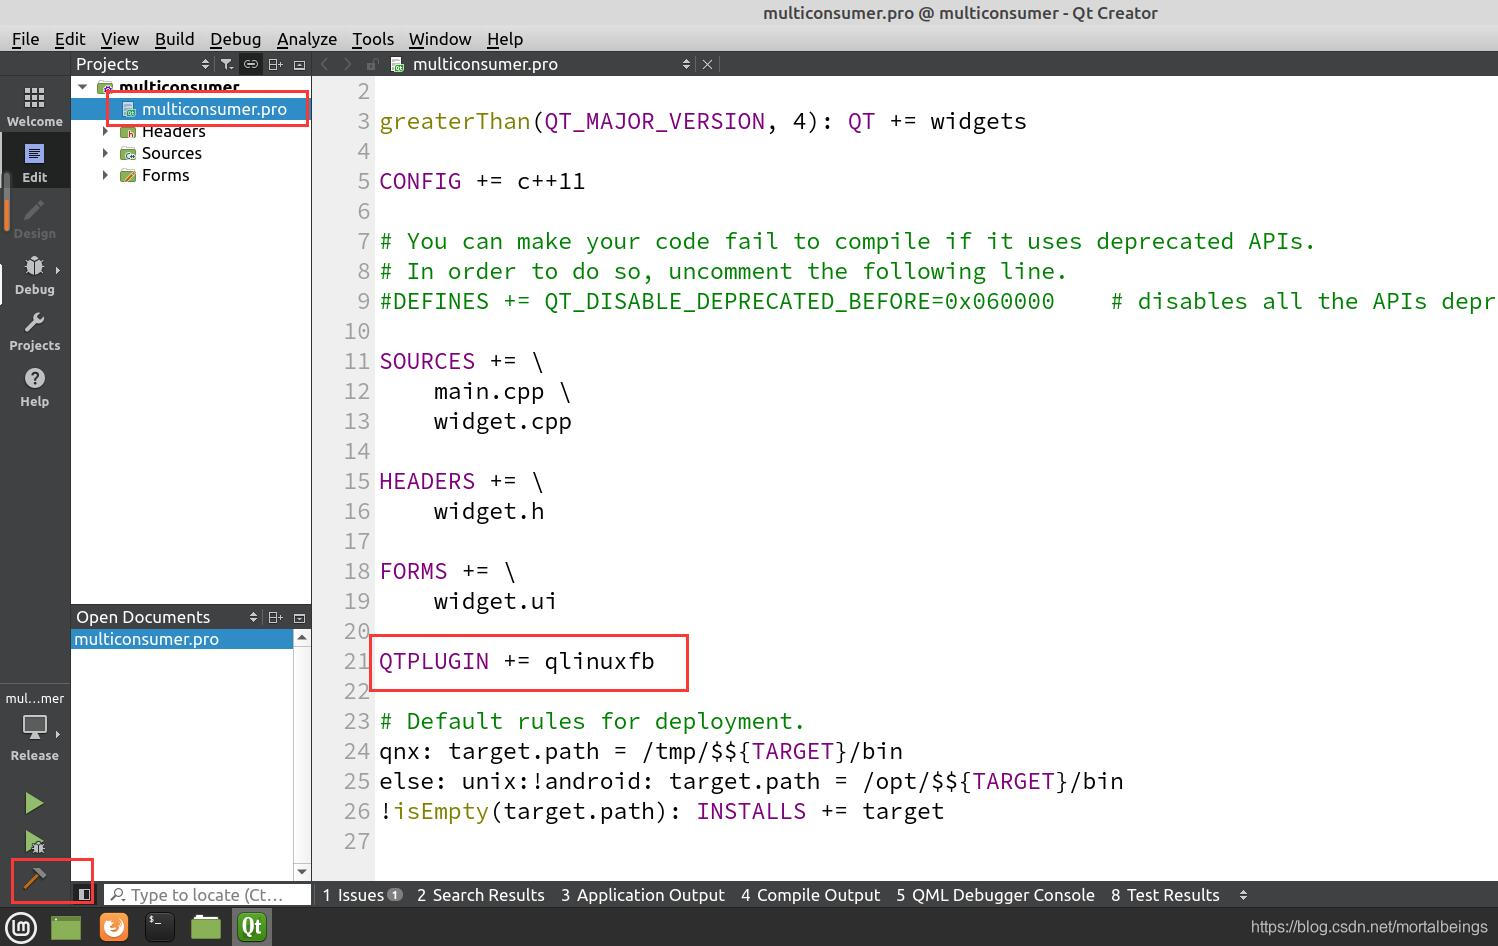Open the Help menu in menu bar

pyautogui.click(x=505, y=39)
